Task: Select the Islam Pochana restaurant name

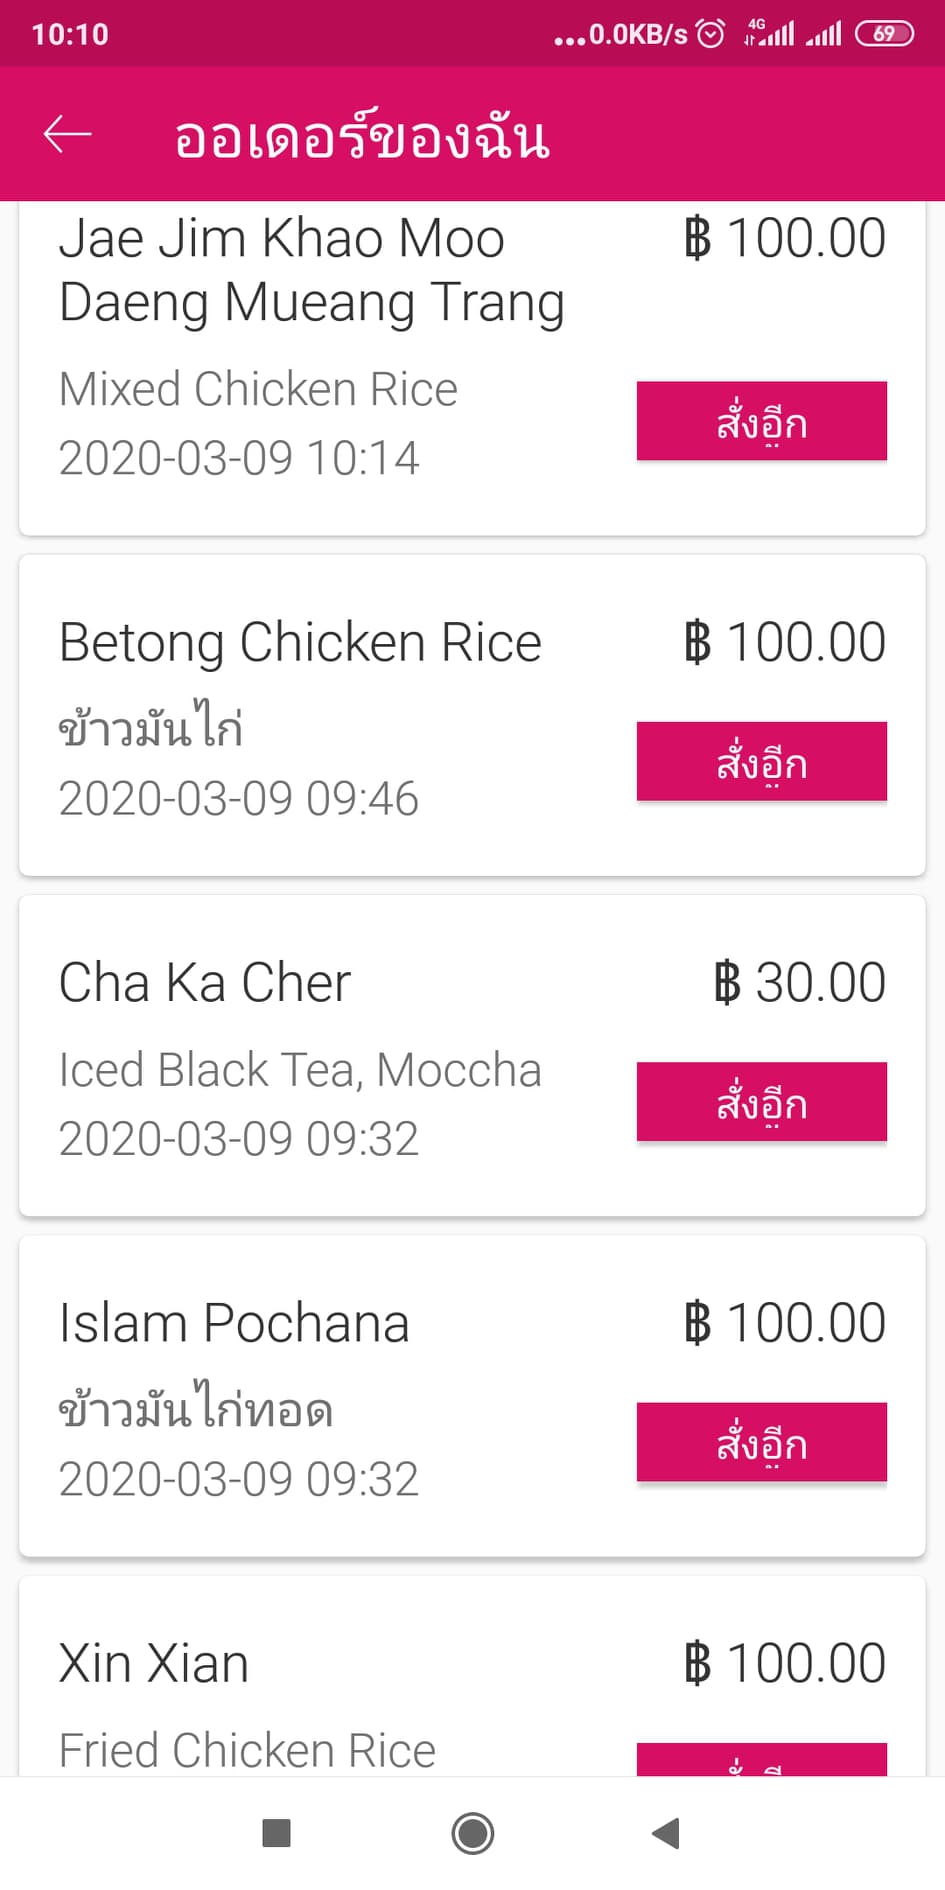Action: (234, 1323)
